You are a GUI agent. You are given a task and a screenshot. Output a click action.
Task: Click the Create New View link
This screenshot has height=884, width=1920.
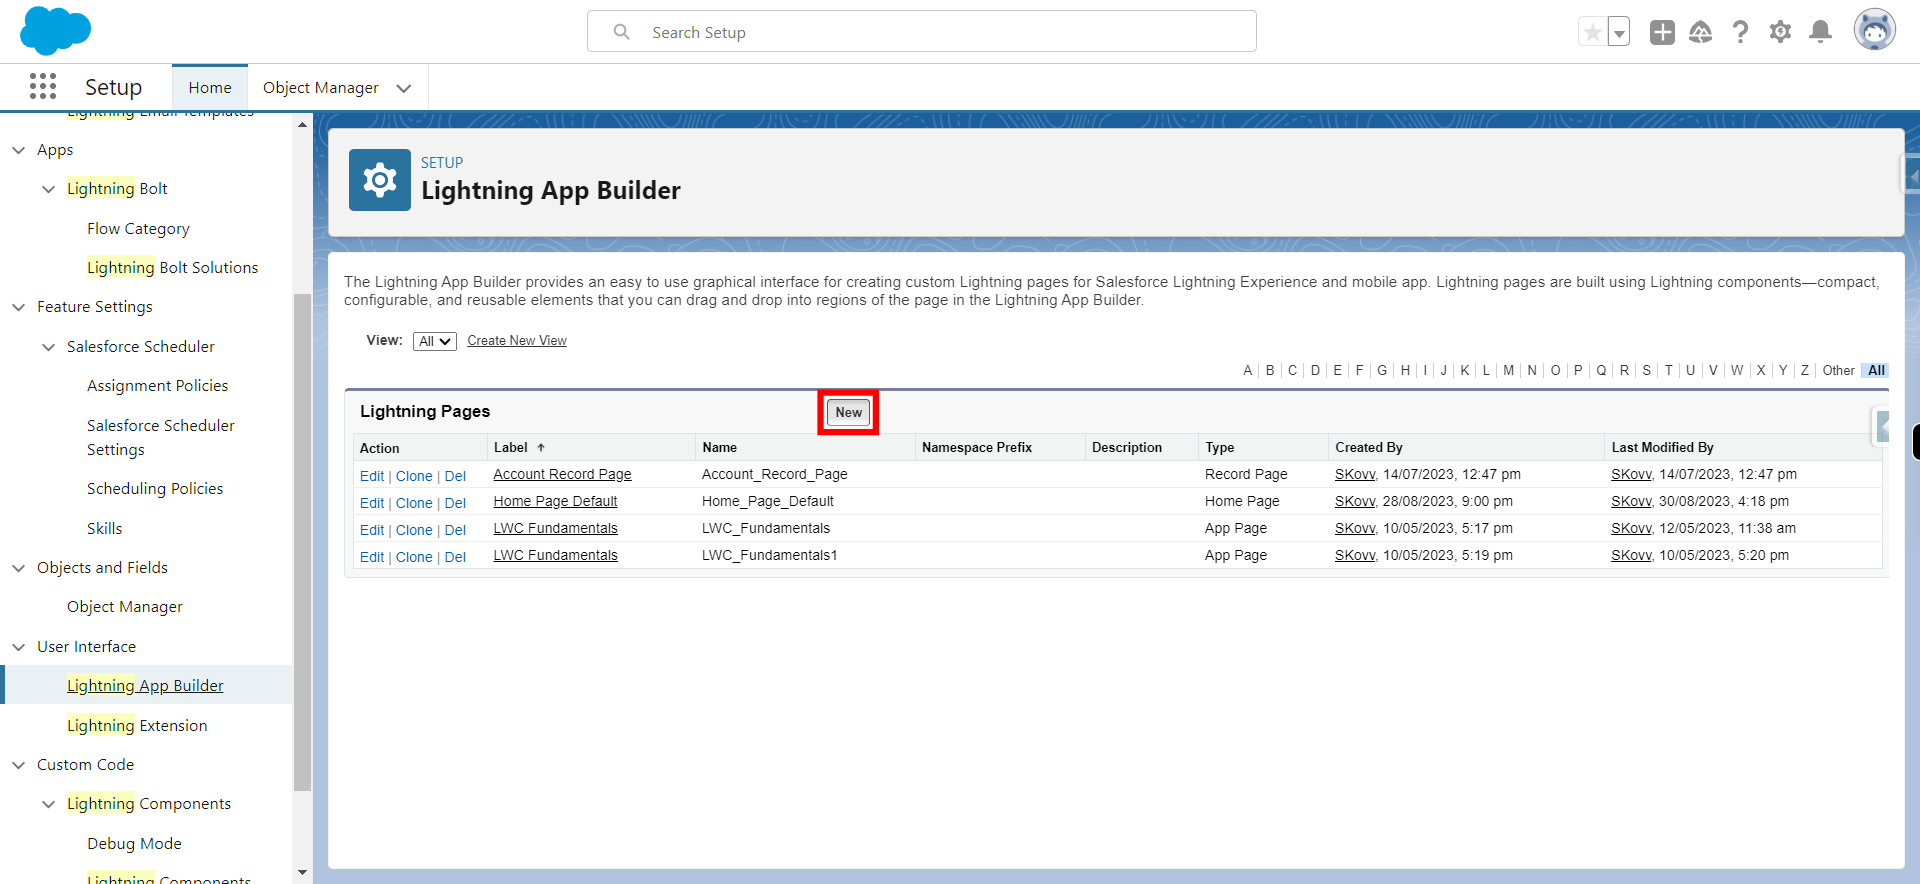tap(517, 341)
